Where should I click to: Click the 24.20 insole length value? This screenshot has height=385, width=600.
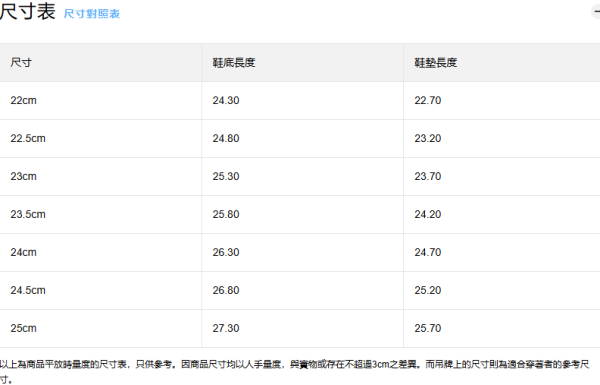point(428,214)
